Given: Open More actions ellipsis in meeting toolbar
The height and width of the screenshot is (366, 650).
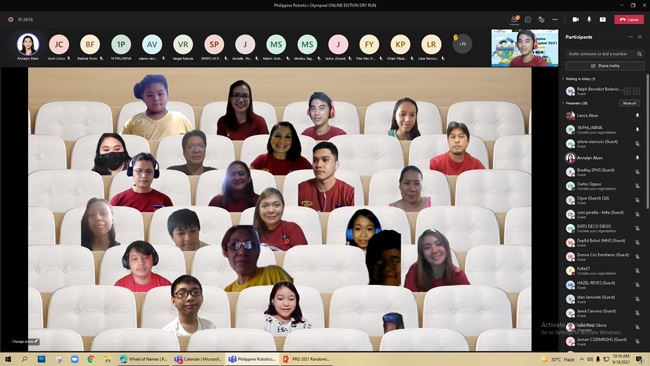Looking at the screenshot, I should pyautogui.click(x=555, y=19).
